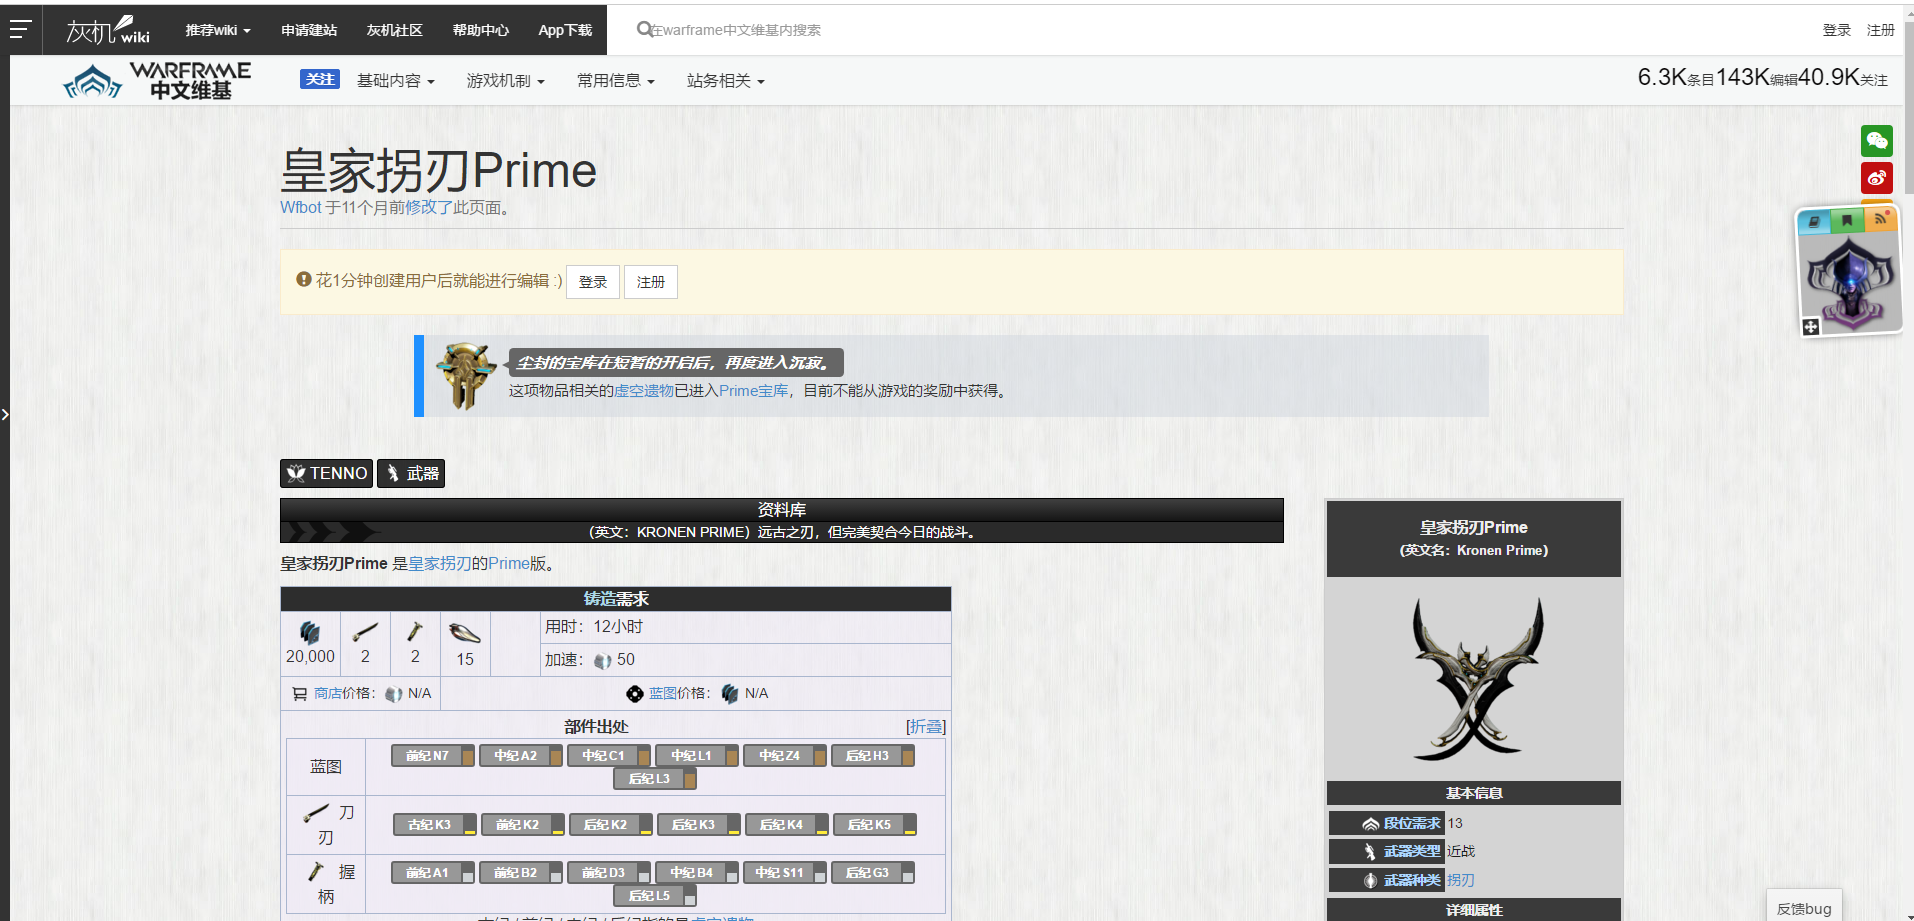Click the 古纪 K3 relic tag
Screen dimensions: 1914x921
(x=435, y=825)
